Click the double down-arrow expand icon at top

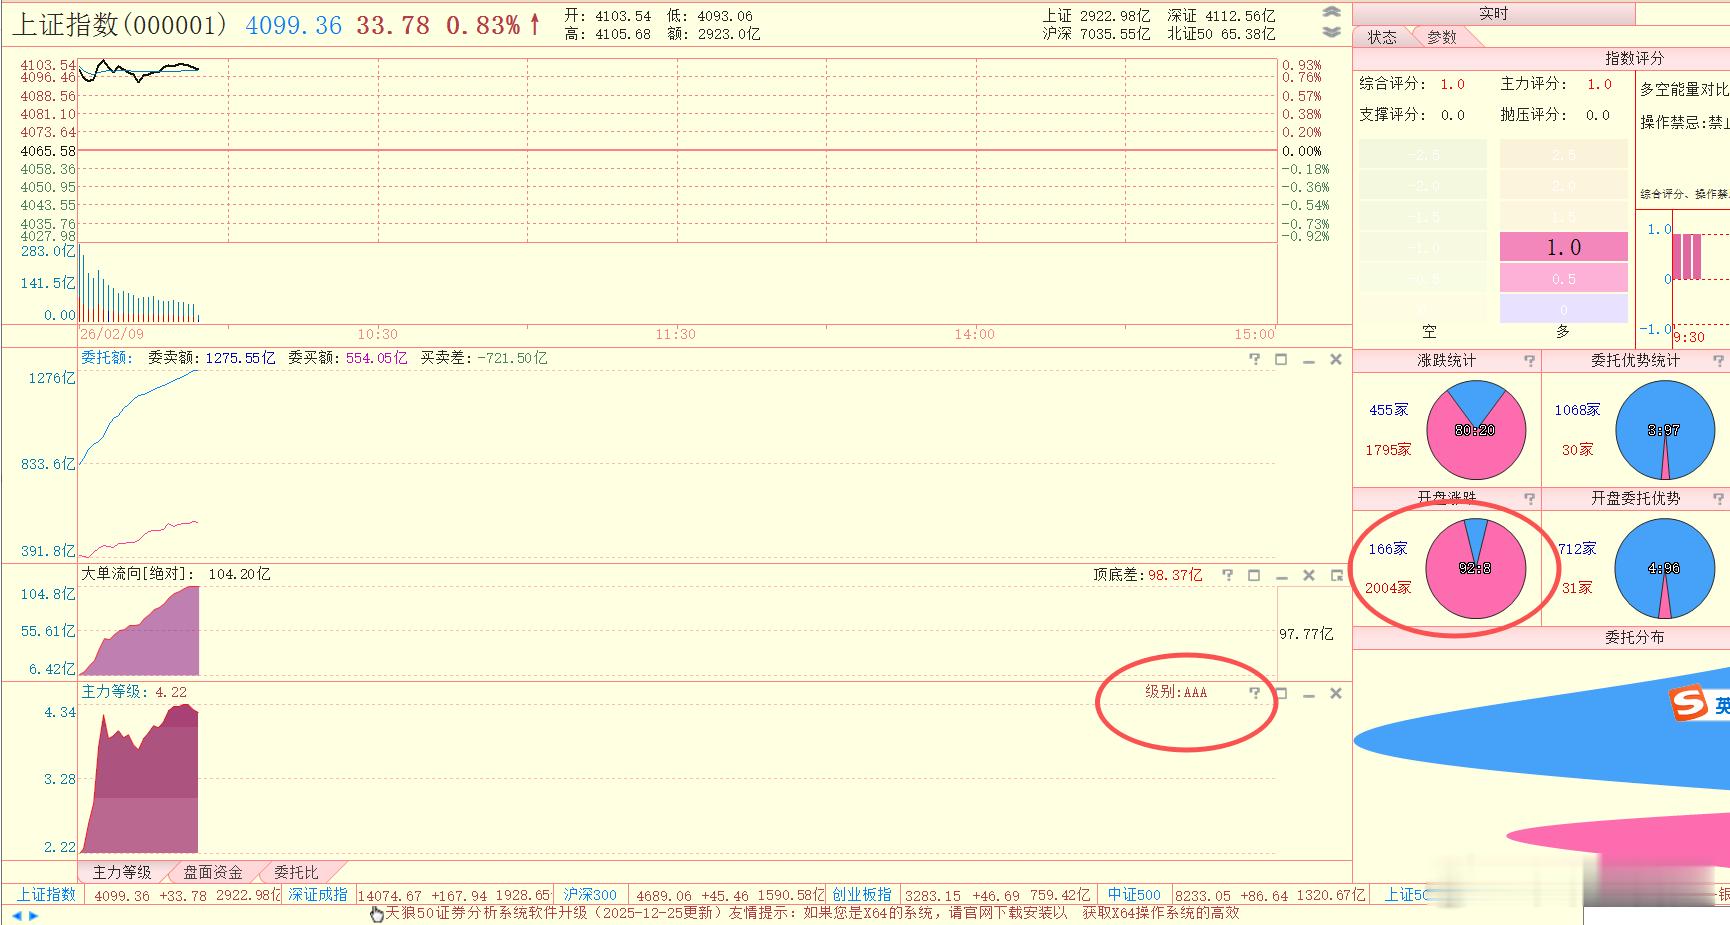(1331, 32)
